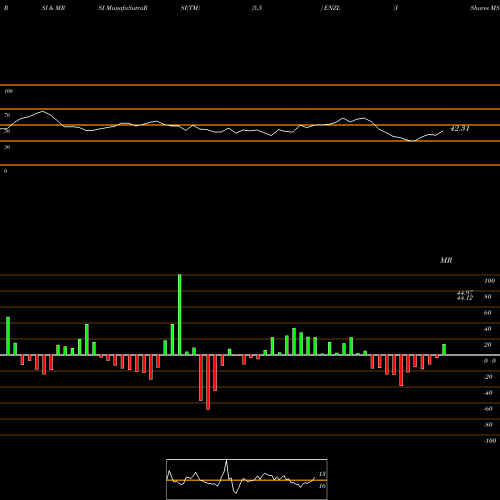Click the RSI line end point near 42.31

pos(443,131)
